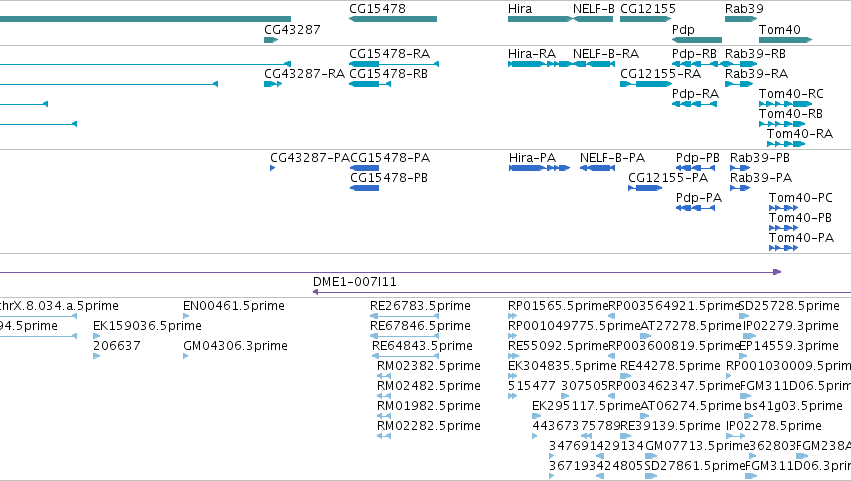Click the Pdp-PA protein feature

pyautogui.click(x=695, y=208)
